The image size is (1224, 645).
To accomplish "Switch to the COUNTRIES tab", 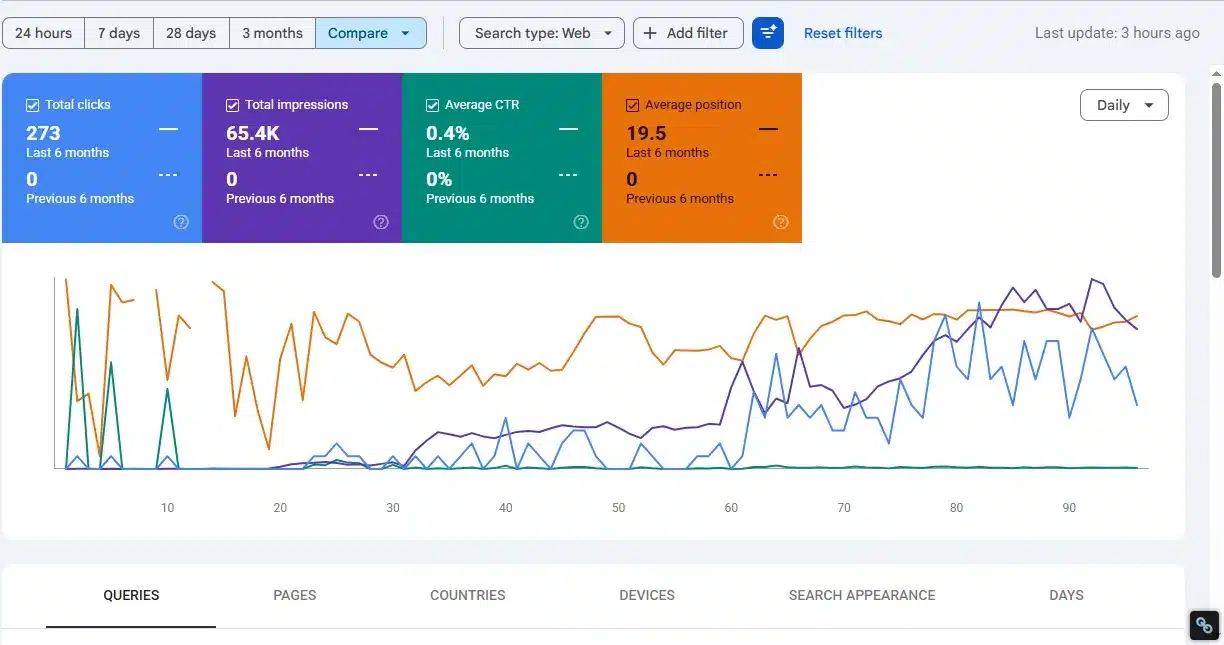I will coord(467,595).
